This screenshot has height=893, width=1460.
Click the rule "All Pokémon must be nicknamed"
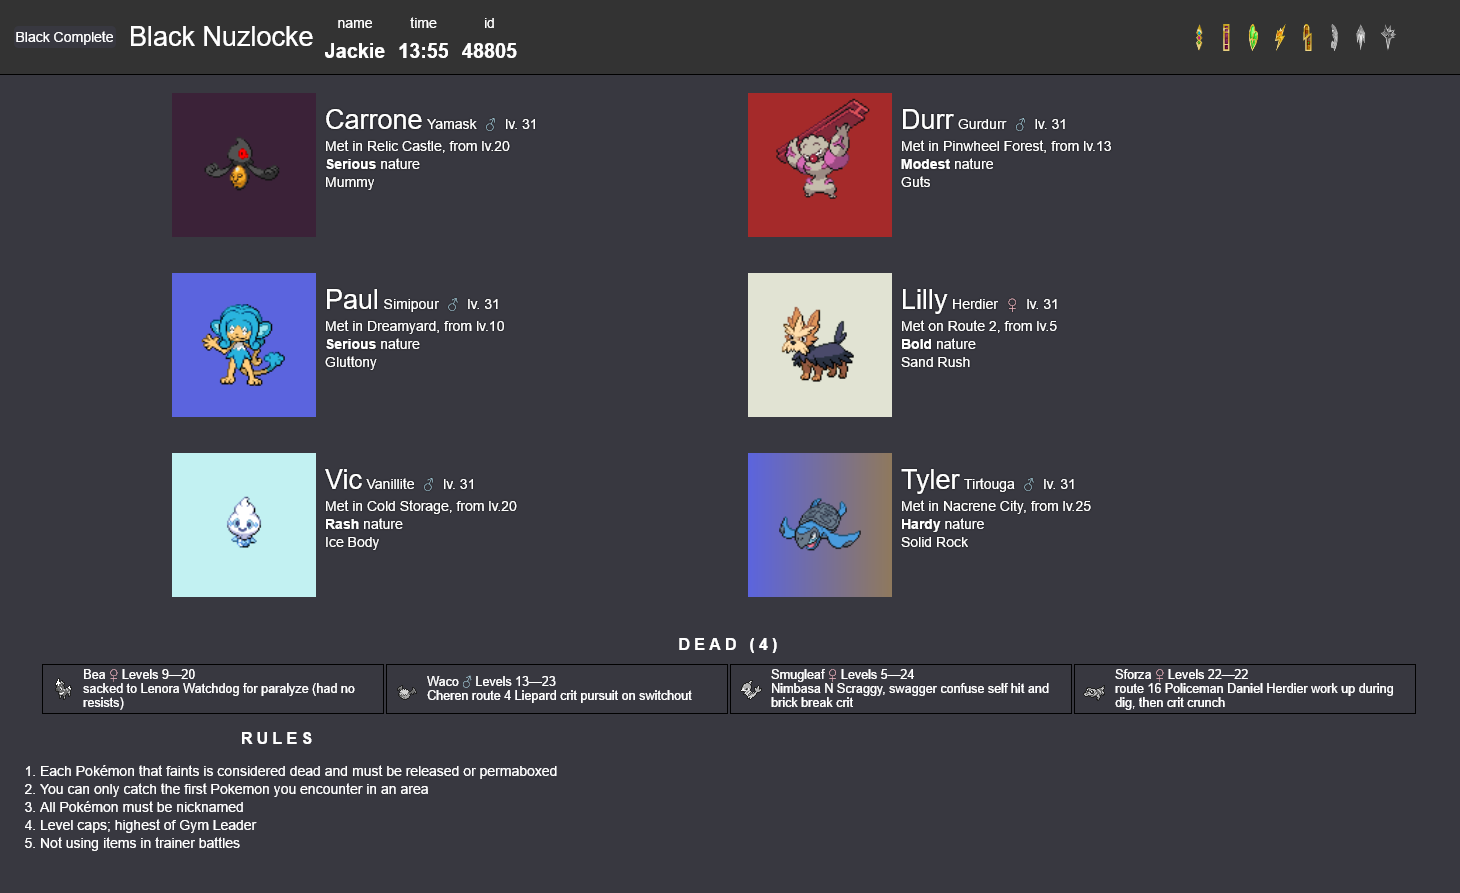(x=142, y=807)
